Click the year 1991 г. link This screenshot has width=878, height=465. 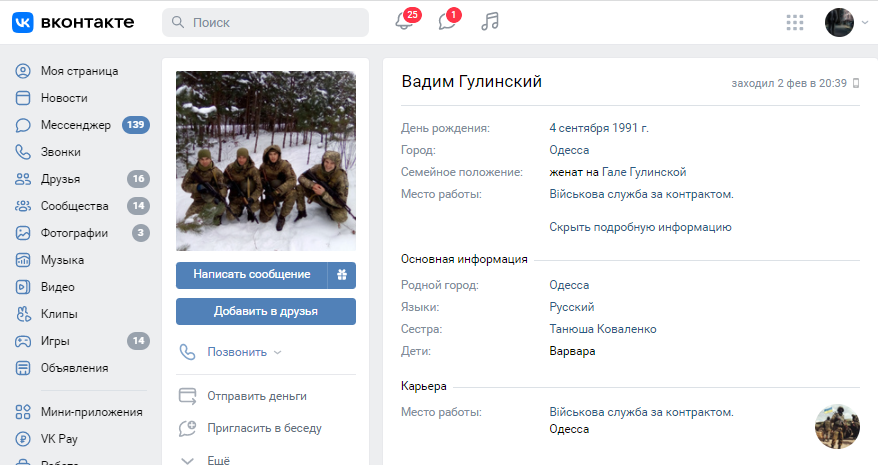point(630,128)
